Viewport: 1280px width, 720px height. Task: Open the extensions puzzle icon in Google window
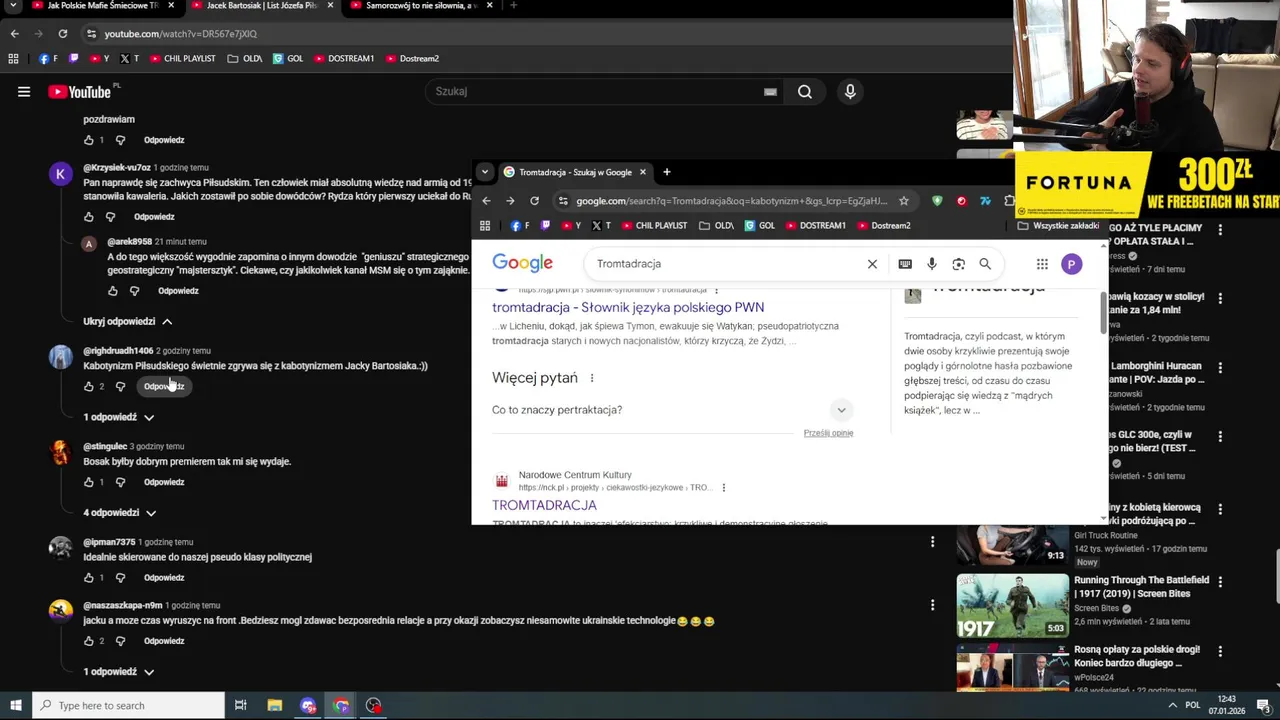[x=1009, y=201]
